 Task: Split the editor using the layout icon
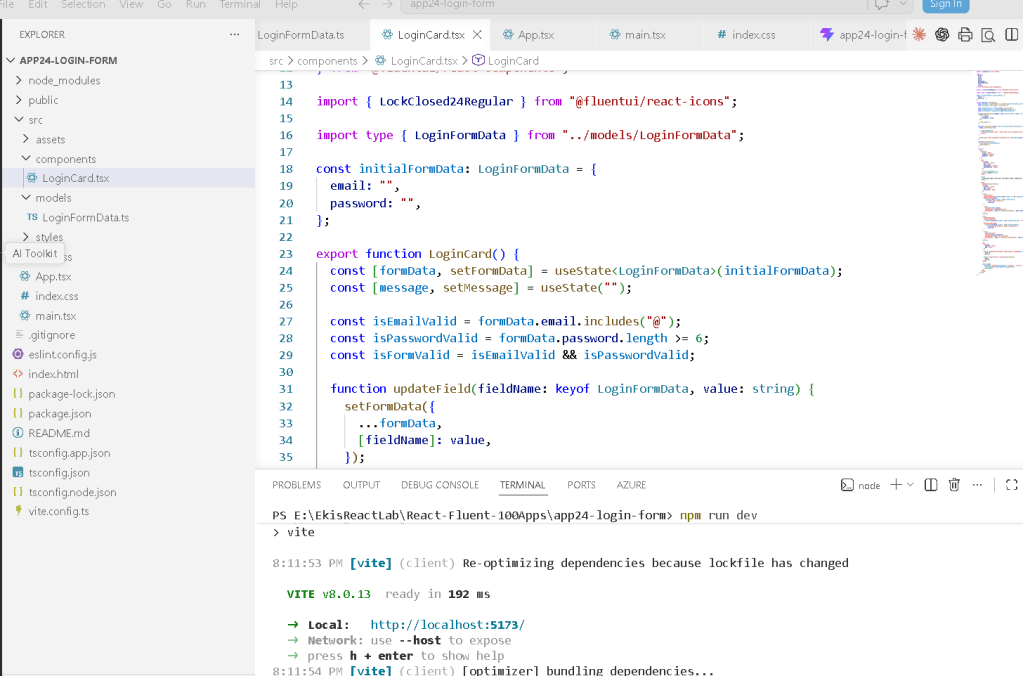pyautogui.click(x=1011, y=35)
